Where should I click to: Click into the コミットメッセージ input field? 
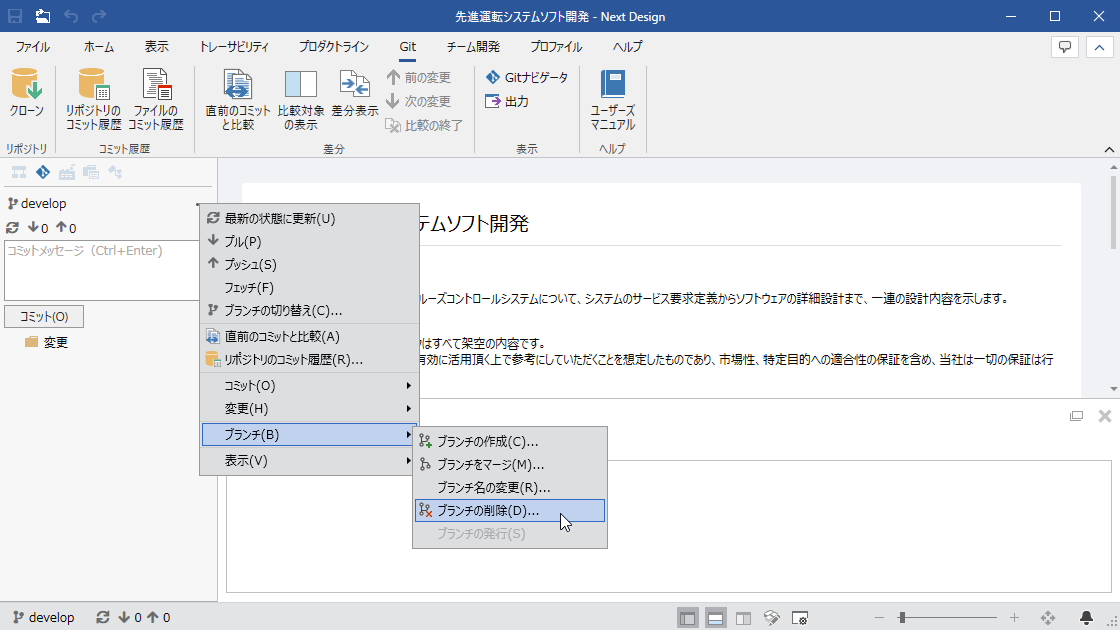(x=102, y=270)
